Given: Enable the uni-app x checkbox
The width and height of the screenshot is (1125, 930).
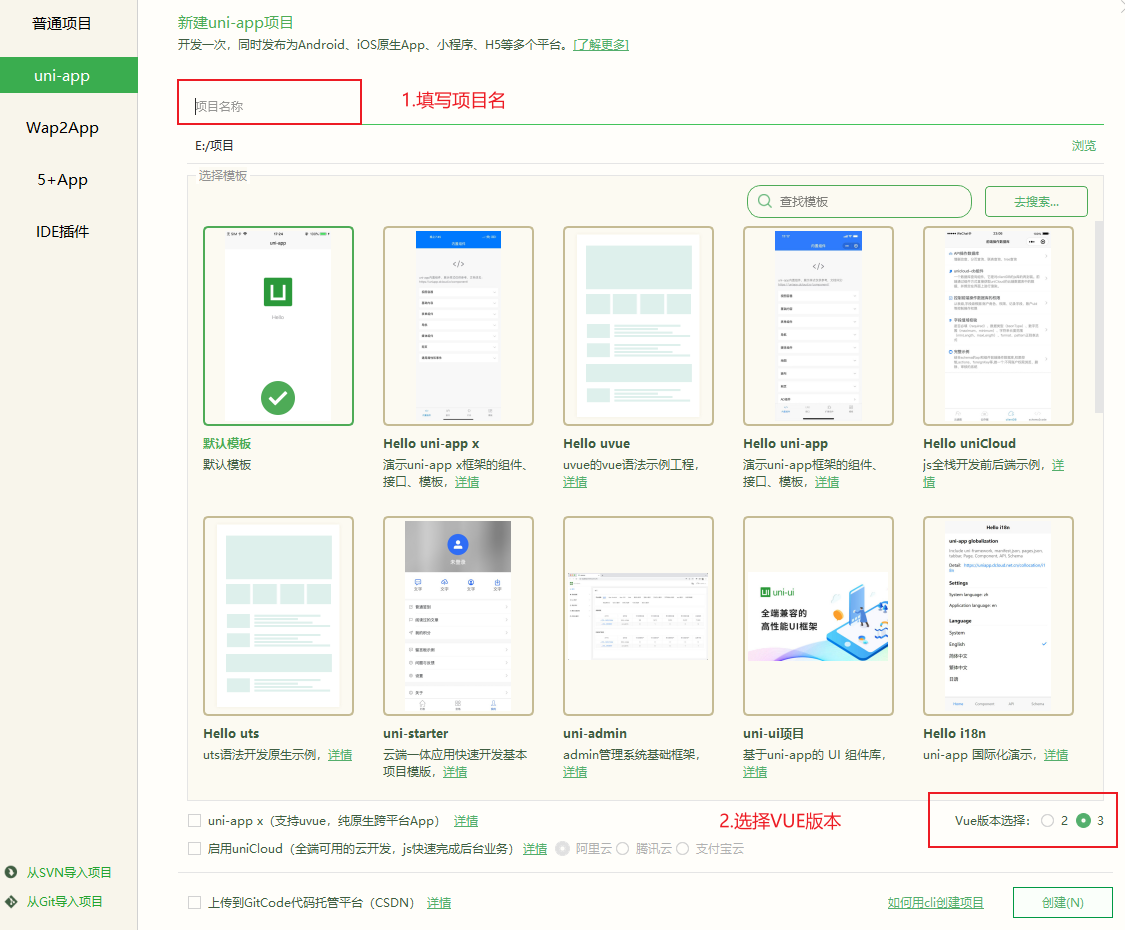Looking at the screenshot, I should (x=191, y=820).
